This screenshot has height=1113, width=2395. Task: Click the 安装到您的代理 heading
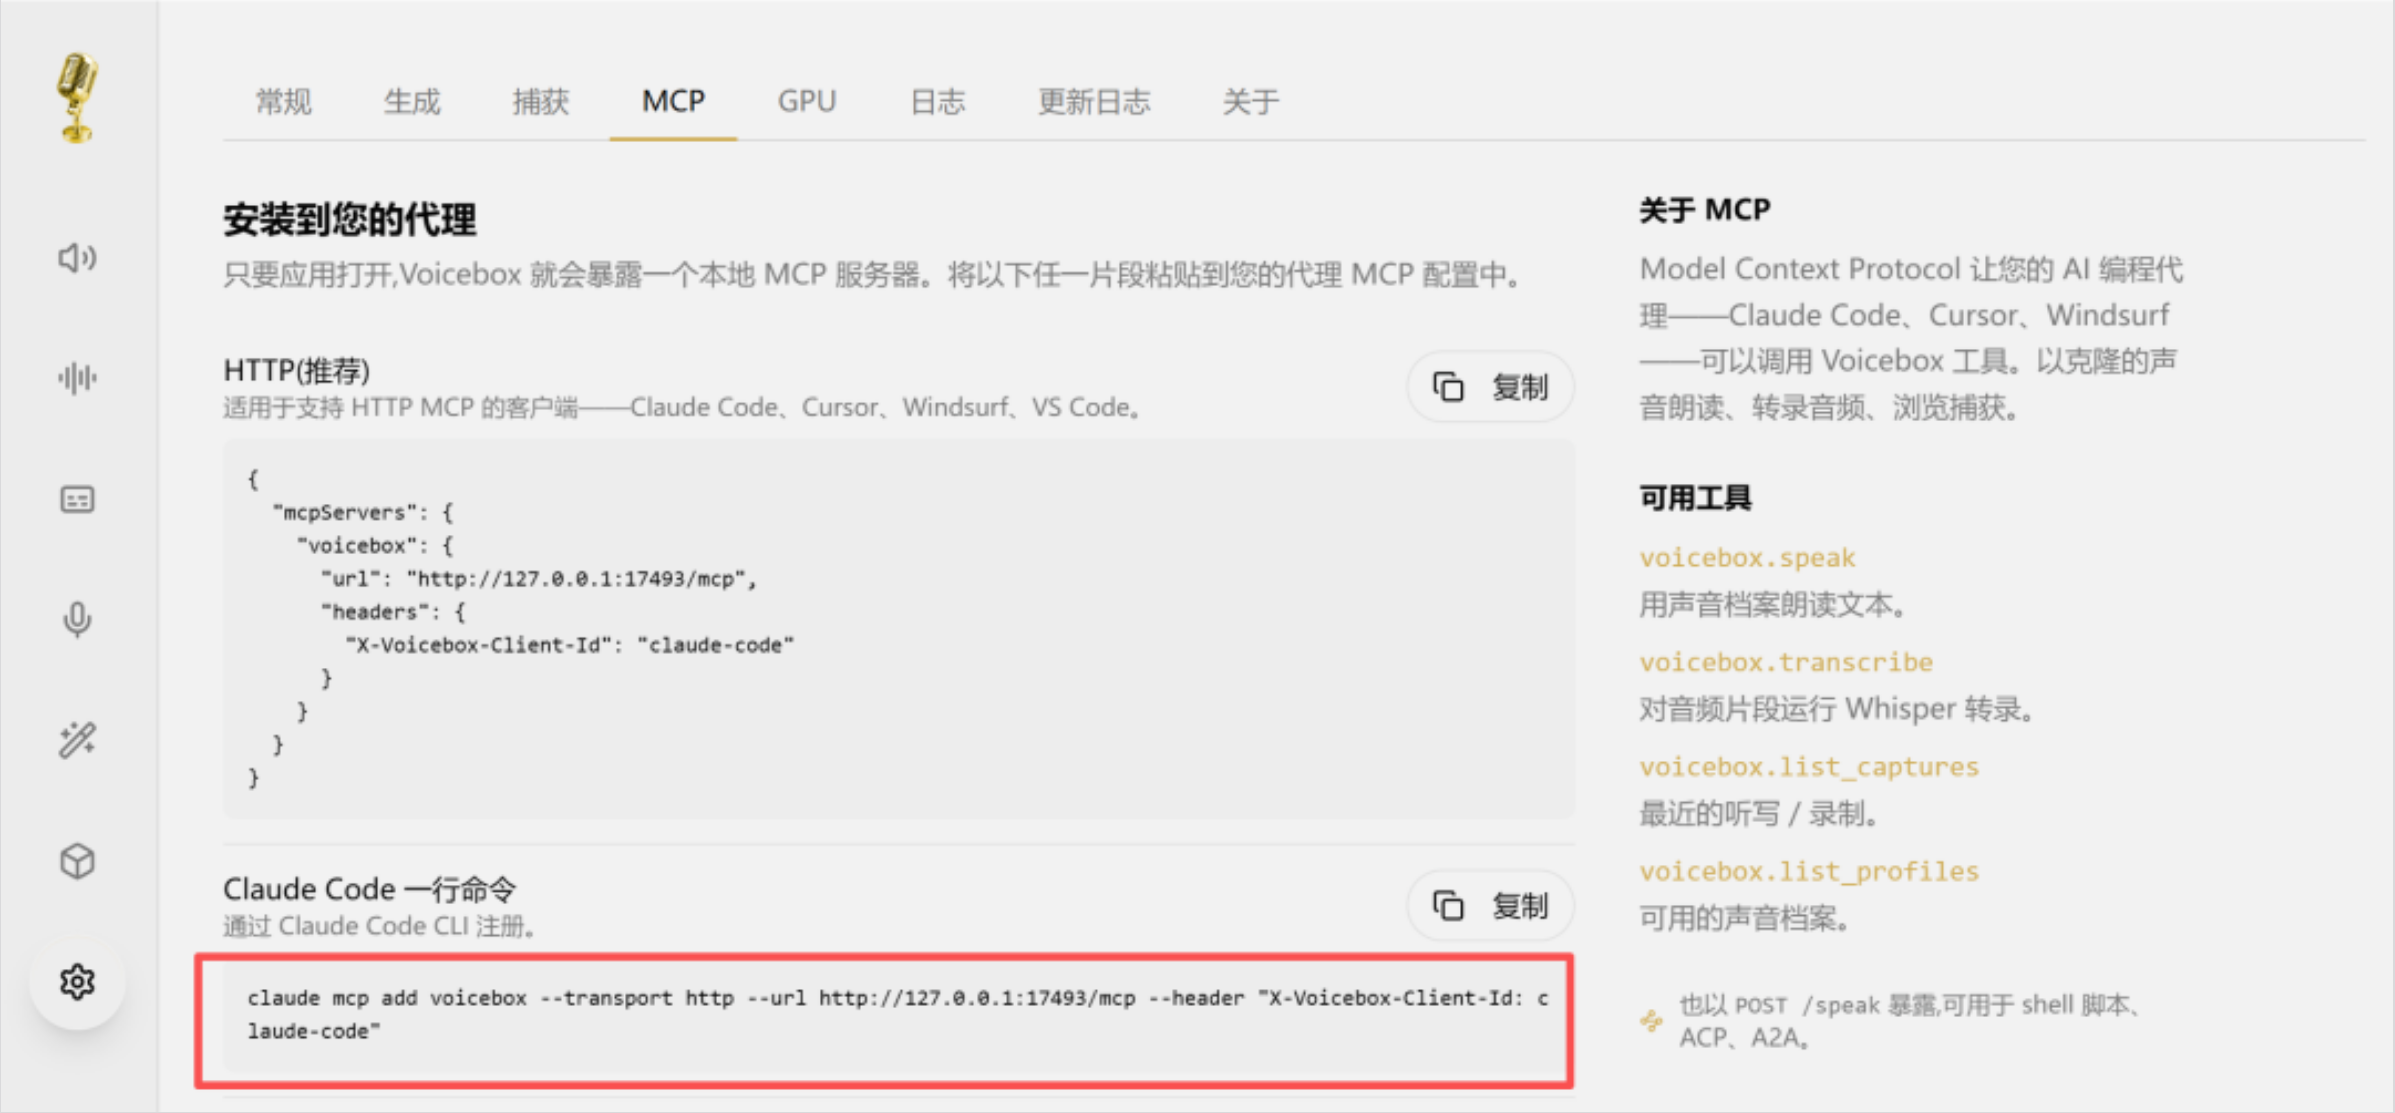350,220
